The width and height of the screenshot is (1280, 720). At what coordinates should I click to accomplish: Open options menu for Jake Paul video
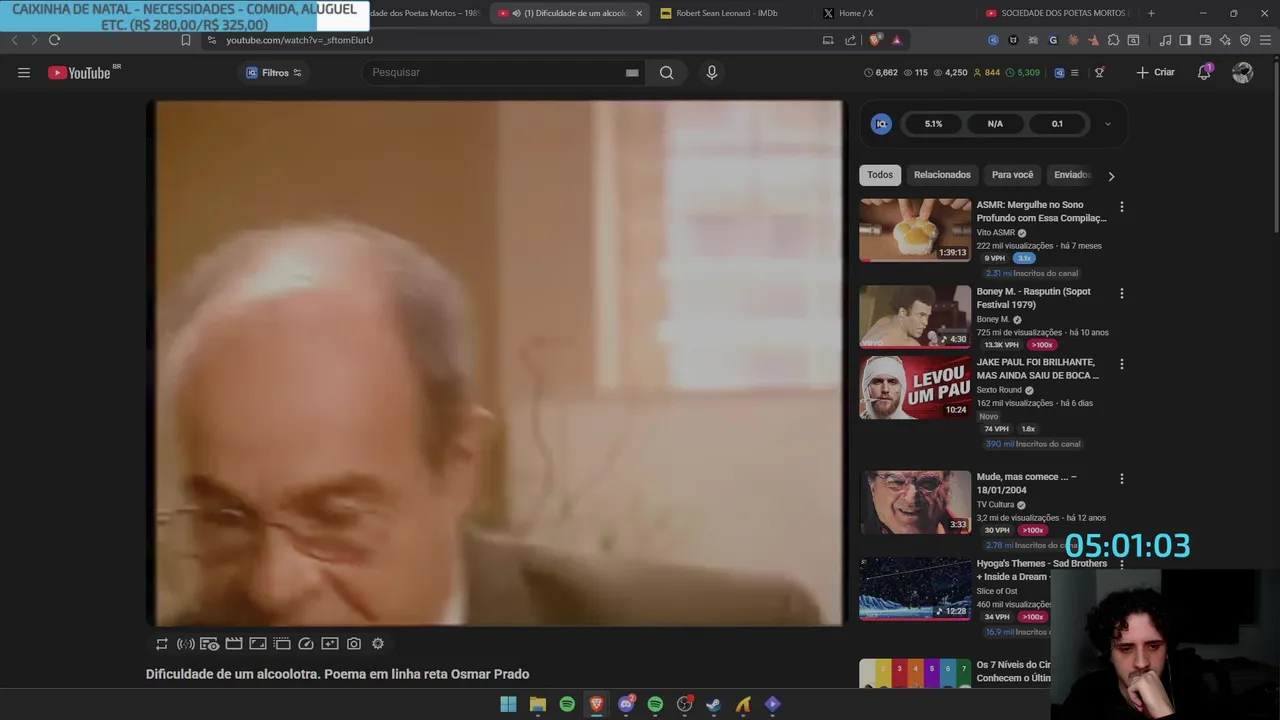point(1121,364)
